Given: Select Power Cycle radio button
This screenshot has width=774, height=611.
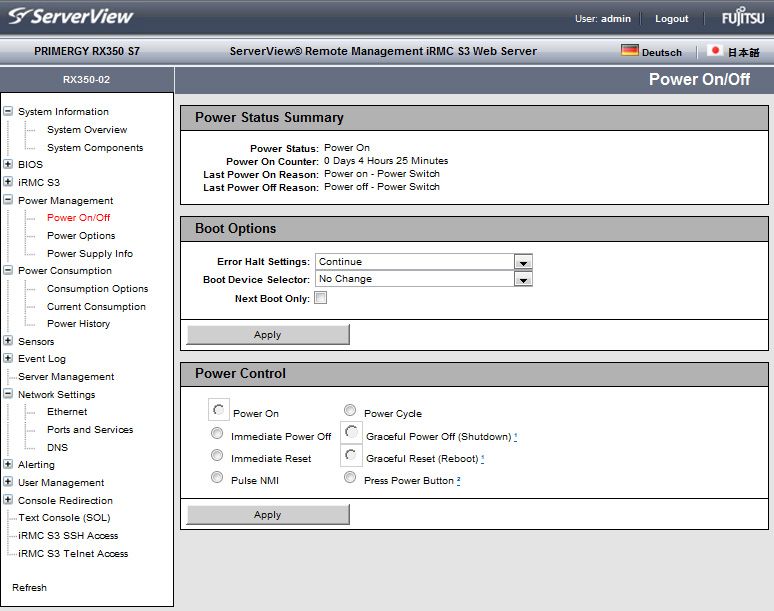Looking at the screenshot, I should 350,410.
